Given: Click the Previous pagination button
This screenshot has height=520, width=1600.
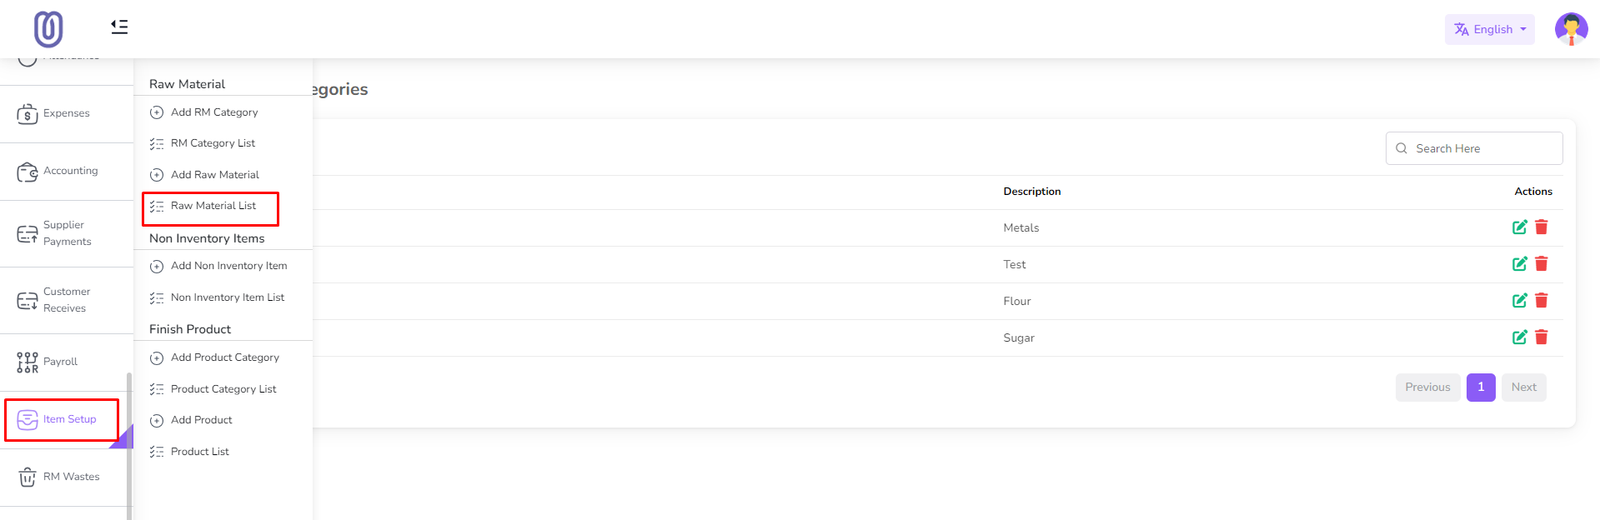Looking at the screenshot, I should (x=1427, y=387).
